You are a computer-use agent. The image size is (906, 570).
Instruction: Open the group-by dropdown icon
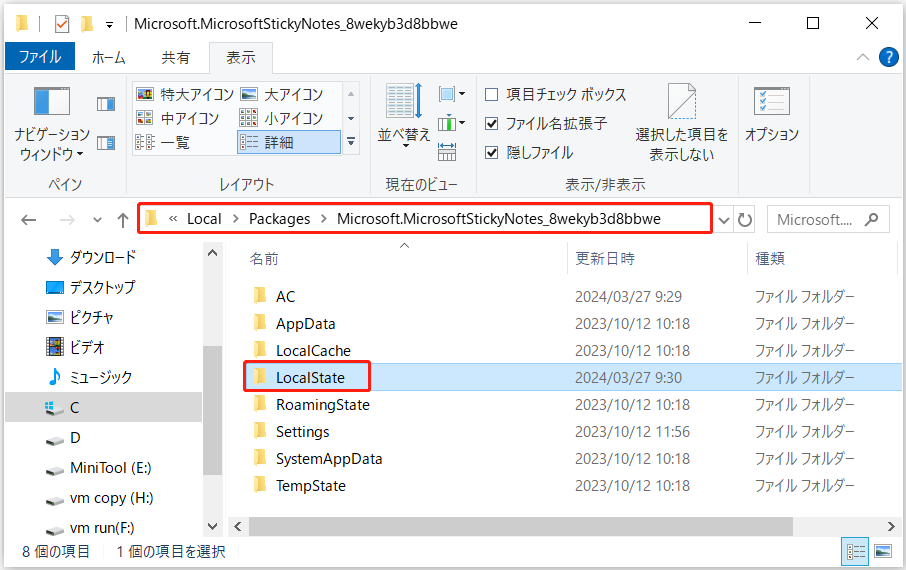[451, 94]
